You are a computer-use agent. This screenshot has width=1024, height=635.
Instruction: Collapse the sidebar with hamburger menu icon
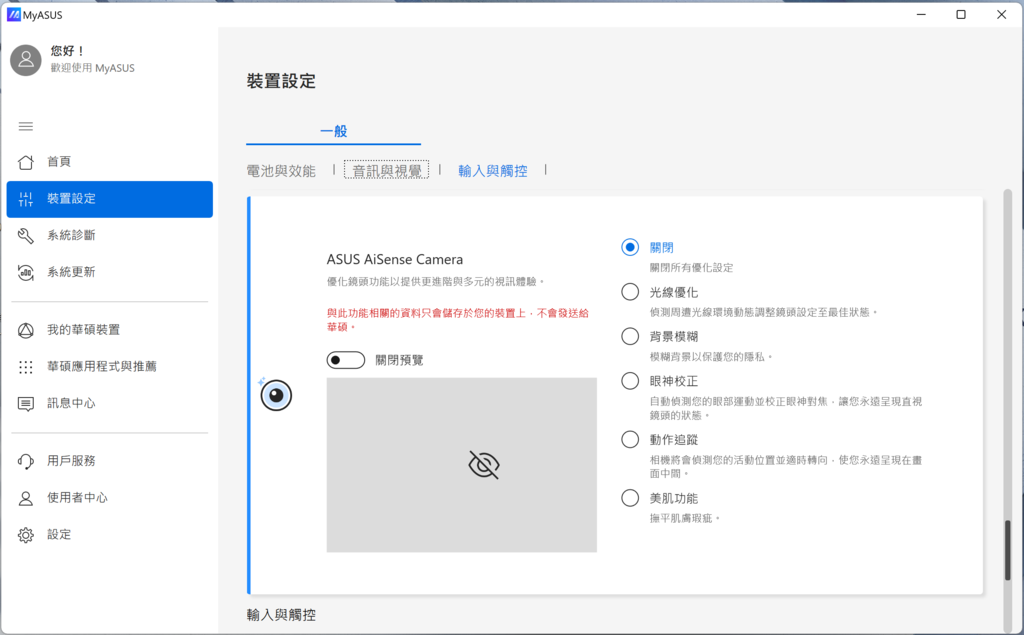[x=25, y=126]
